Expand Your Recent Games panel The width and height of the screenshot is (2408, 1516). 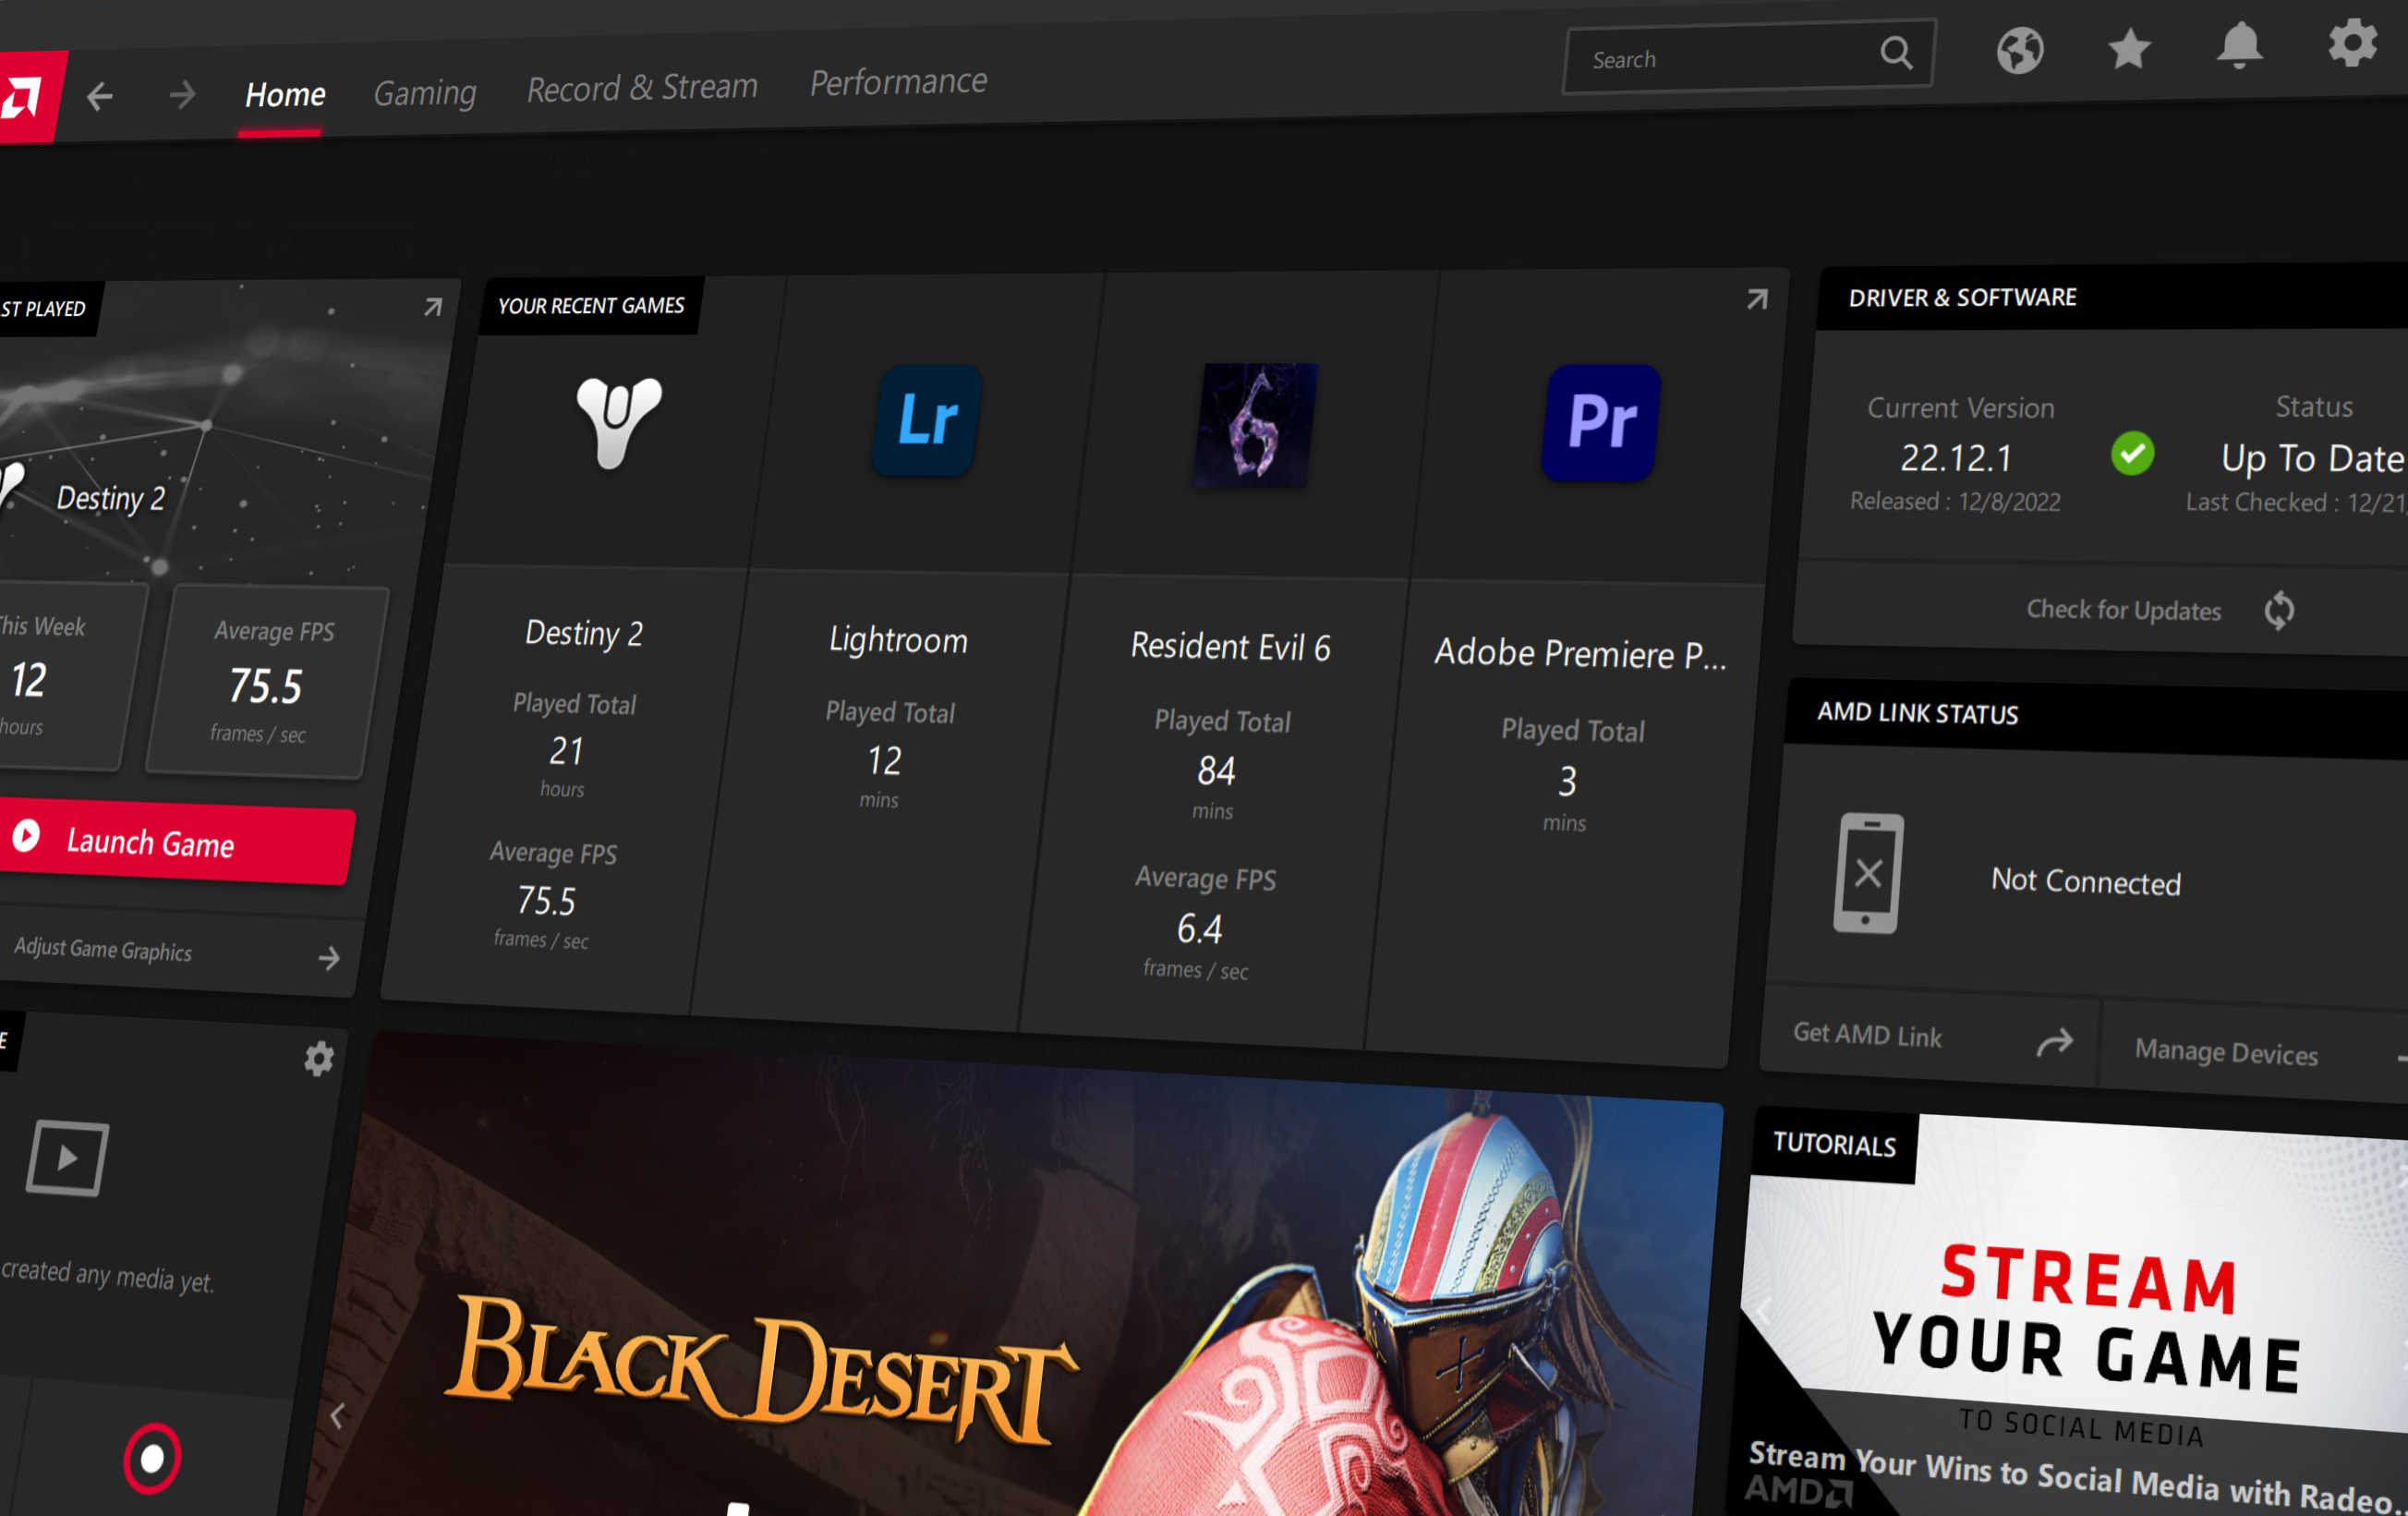[1755, 297]
